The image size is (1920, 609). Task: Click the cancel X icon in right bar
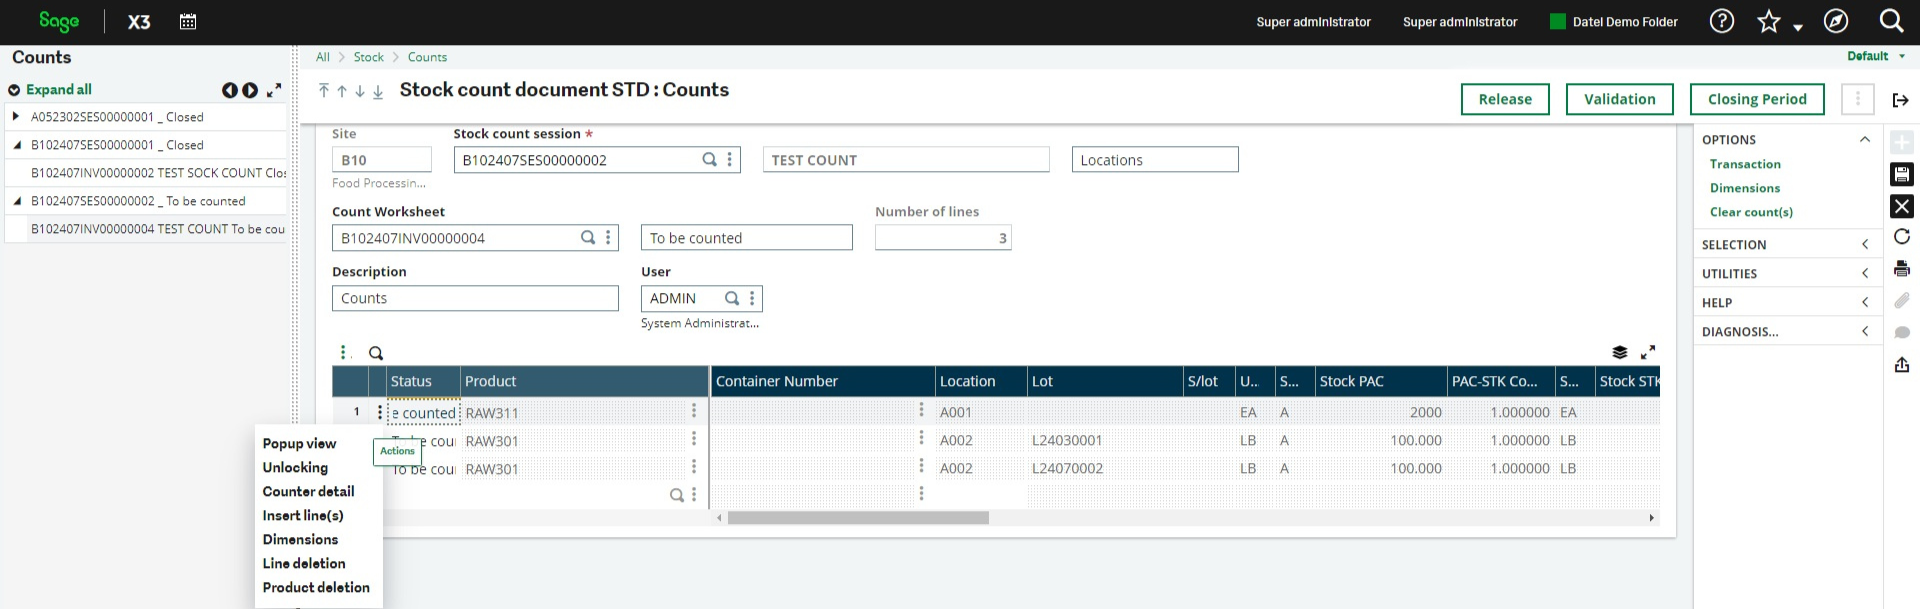1902,206
